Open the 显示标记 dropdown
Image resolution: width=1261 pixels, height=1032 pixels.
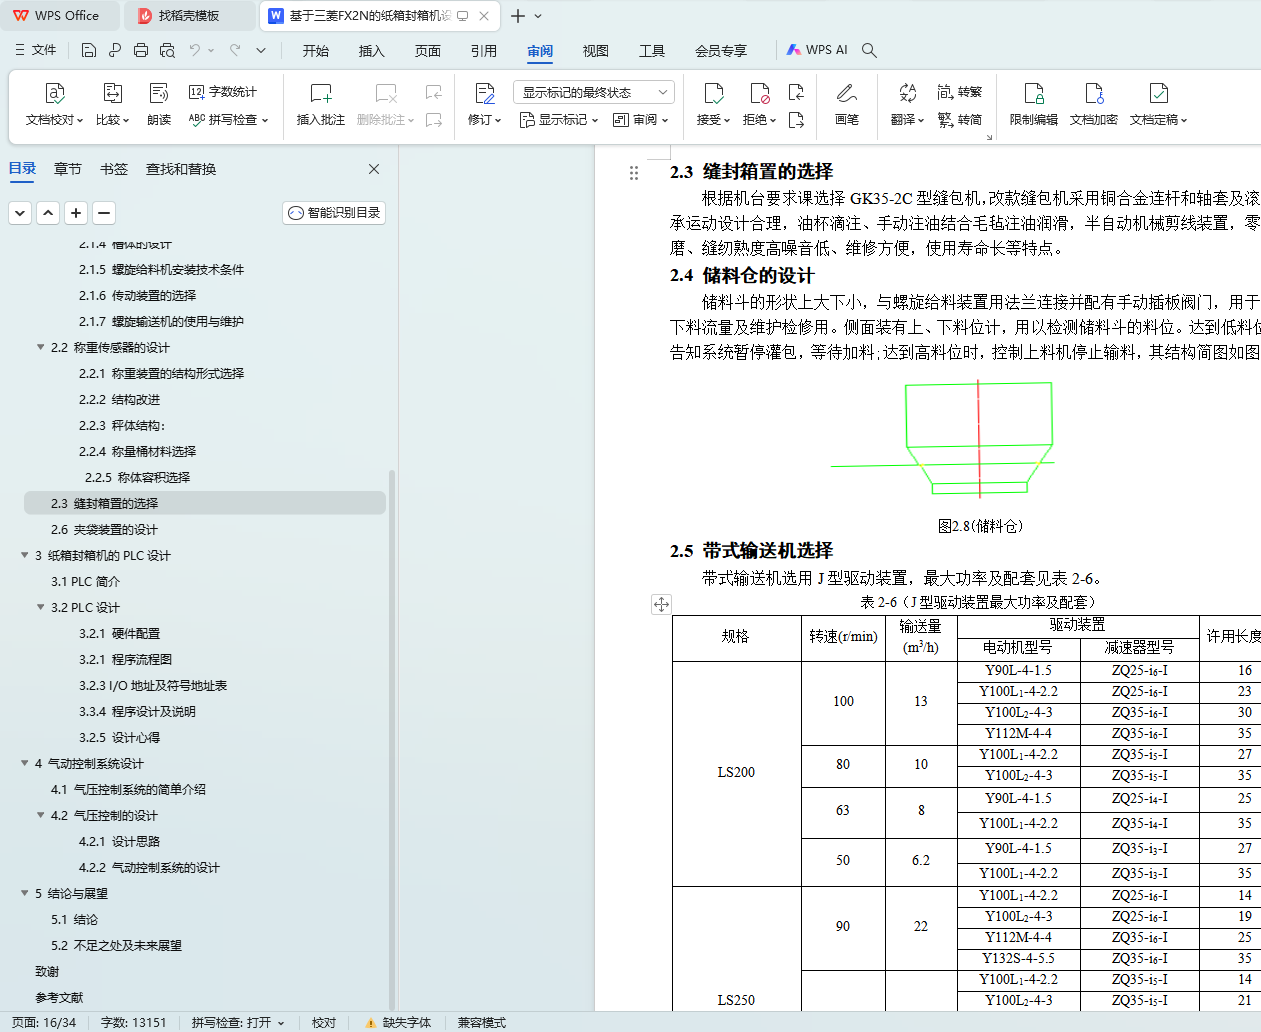click(x=560, y=120)
